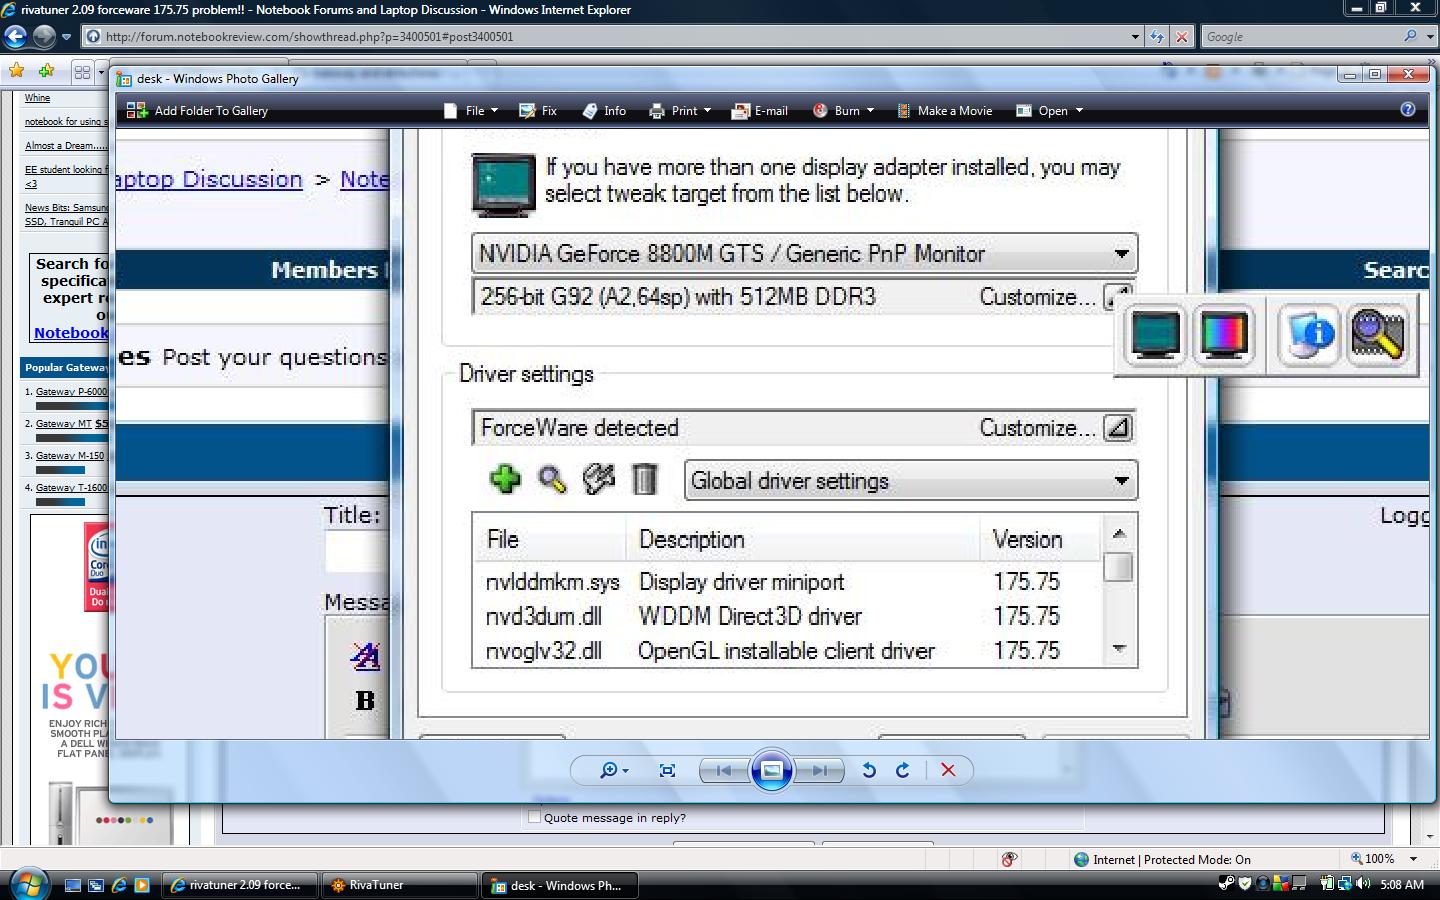Click the popup blocker status bar icon
Viewport: 1440px width, 900px height.
click(1009, 859)
